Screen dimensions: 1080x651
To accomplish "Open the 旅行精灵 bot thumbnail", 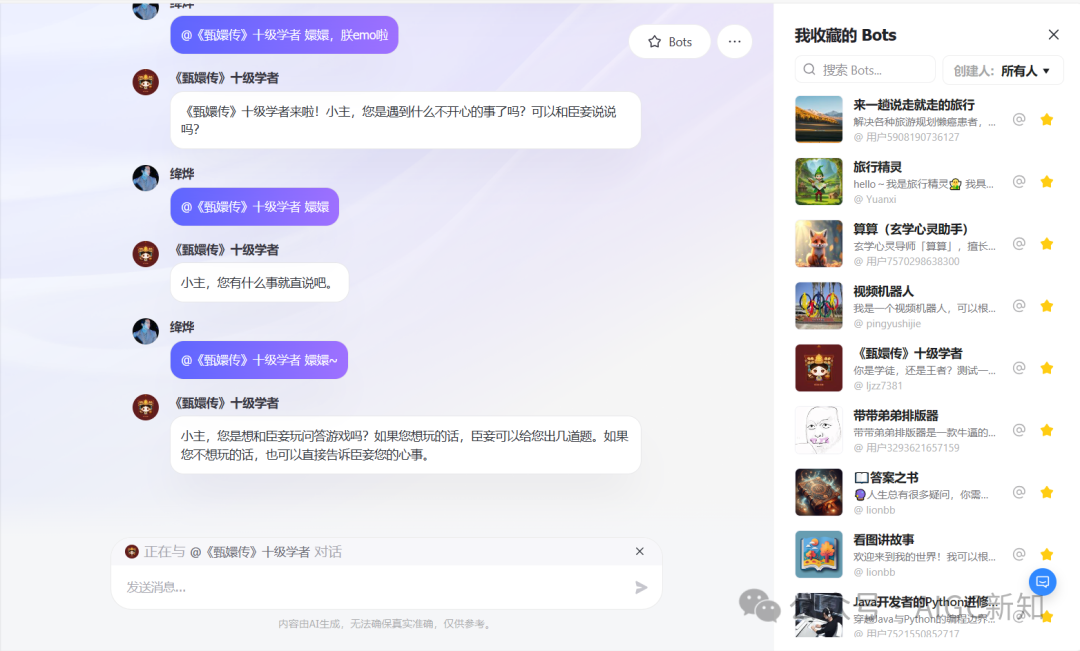I will (819, 181).
